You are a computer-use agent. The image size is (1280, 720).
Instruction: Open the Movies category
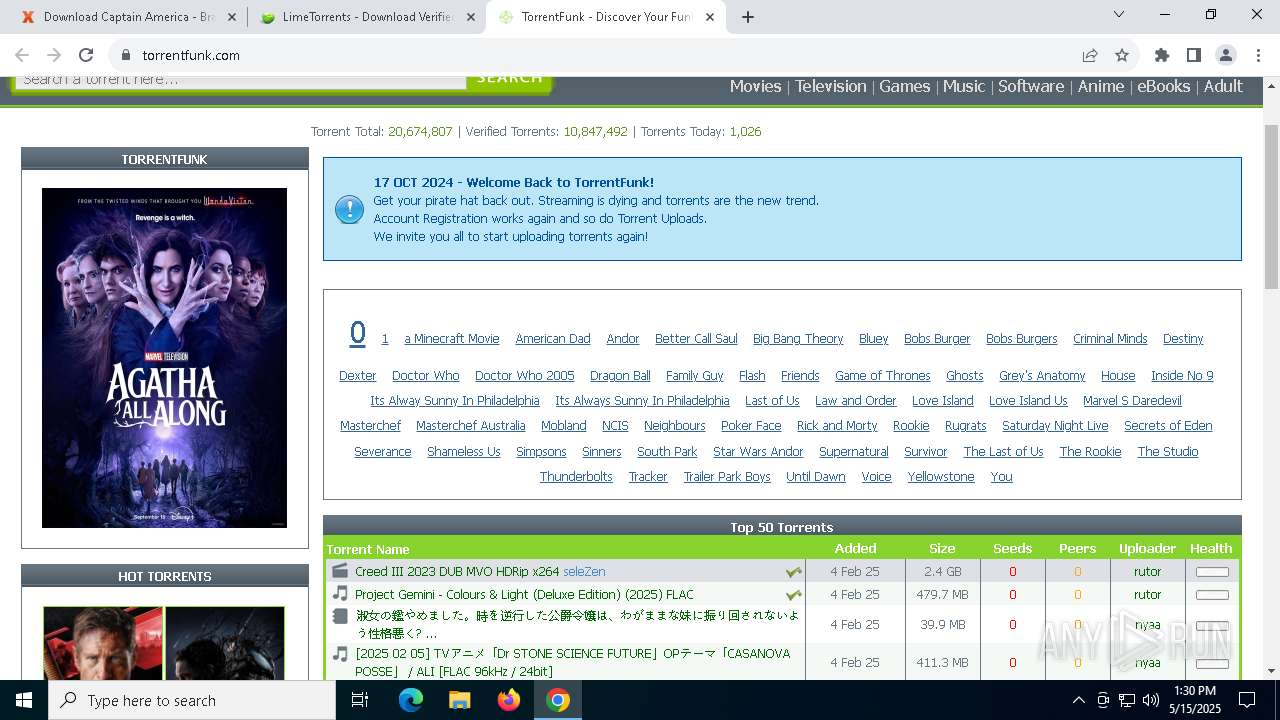[755, 86]
